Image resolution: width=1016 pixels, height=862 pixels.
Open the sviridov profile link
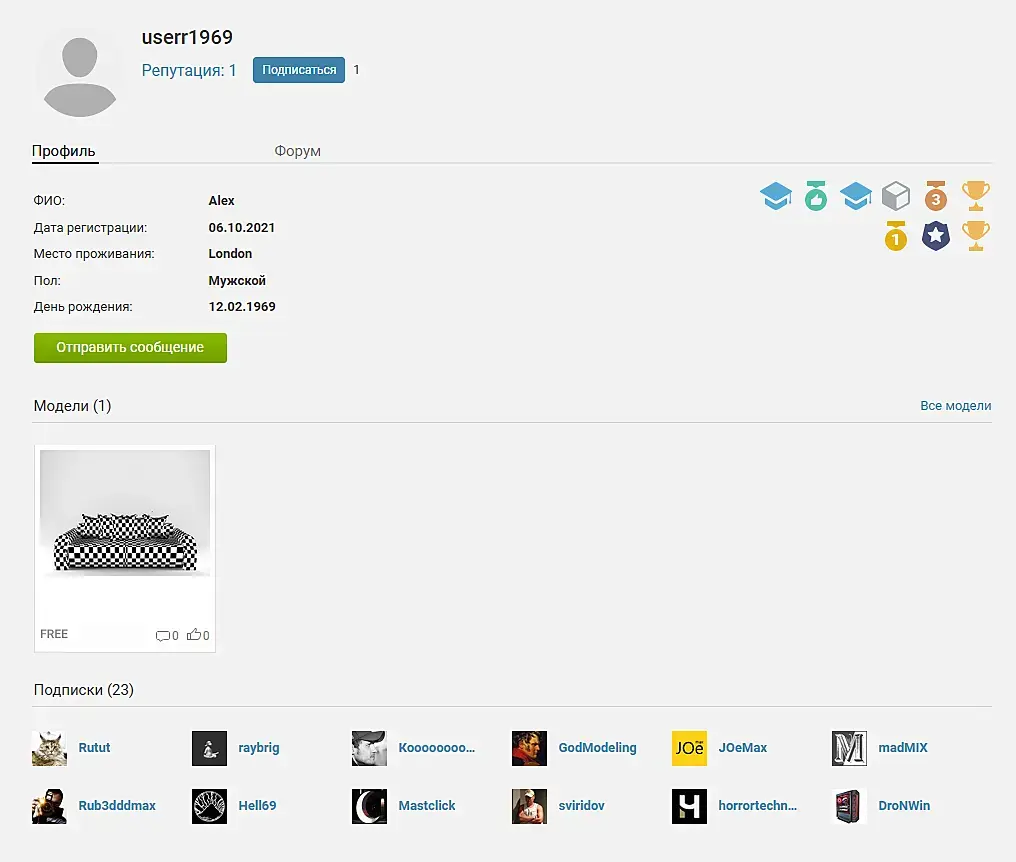tap(581, 806)
